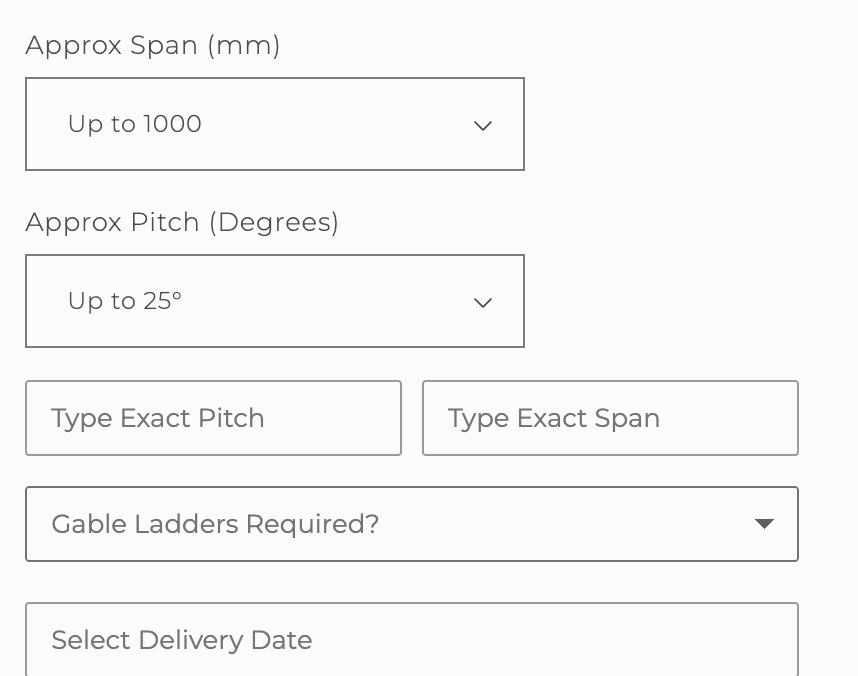Click the "Approx Span (mm)" label
Image resolution: width=858 pixels, height=676 pixels.
pos(153,45)
